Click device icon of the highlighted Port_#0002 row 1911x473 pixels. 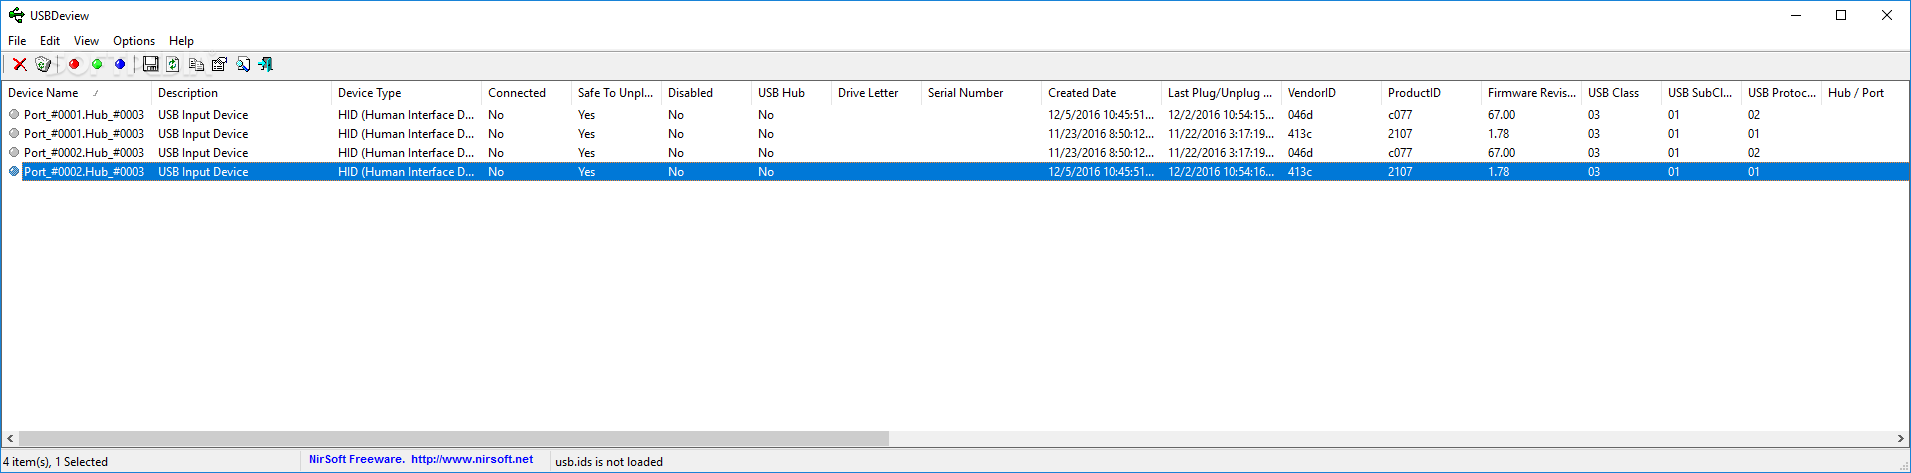click(x=14, y=171)
